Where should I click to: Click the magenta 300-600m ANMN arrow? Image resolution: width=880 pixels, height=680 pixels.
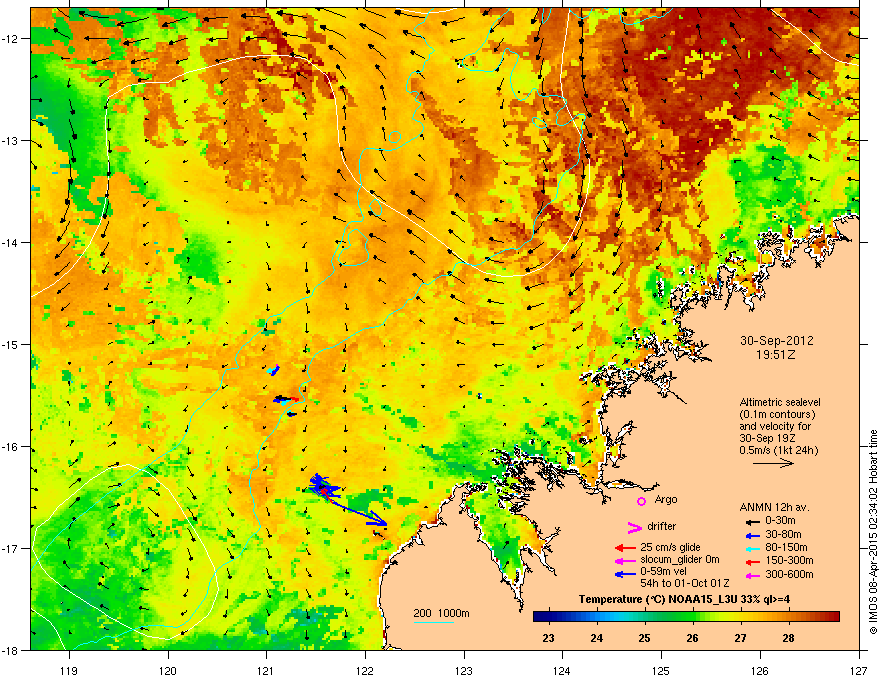pos(751,575)
